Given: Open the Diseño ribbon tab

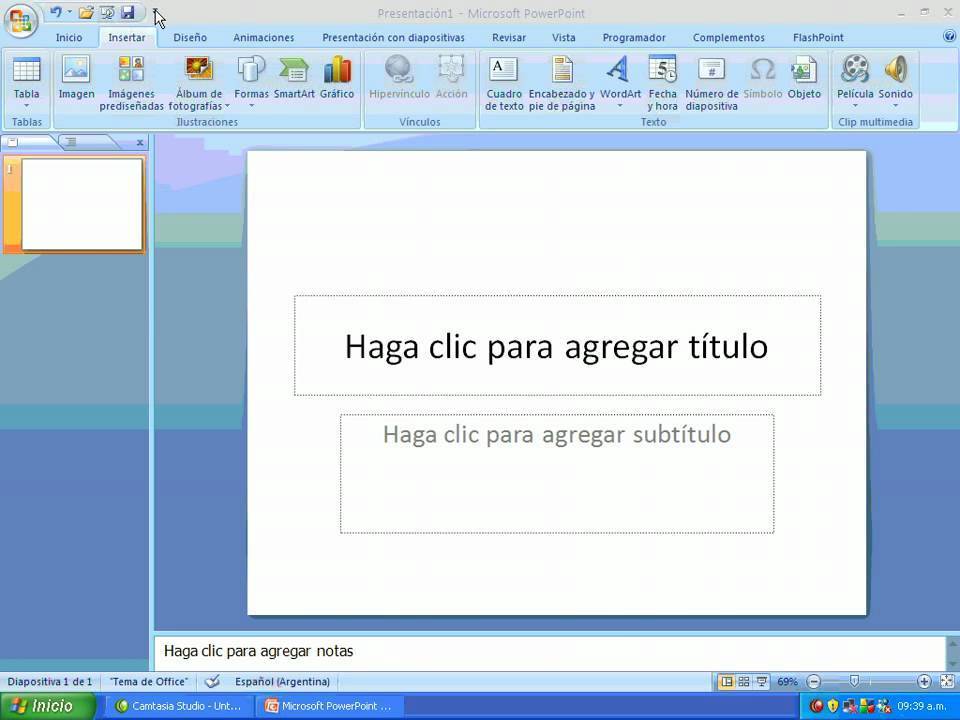Looking at the screenshot, I should 190,38.
